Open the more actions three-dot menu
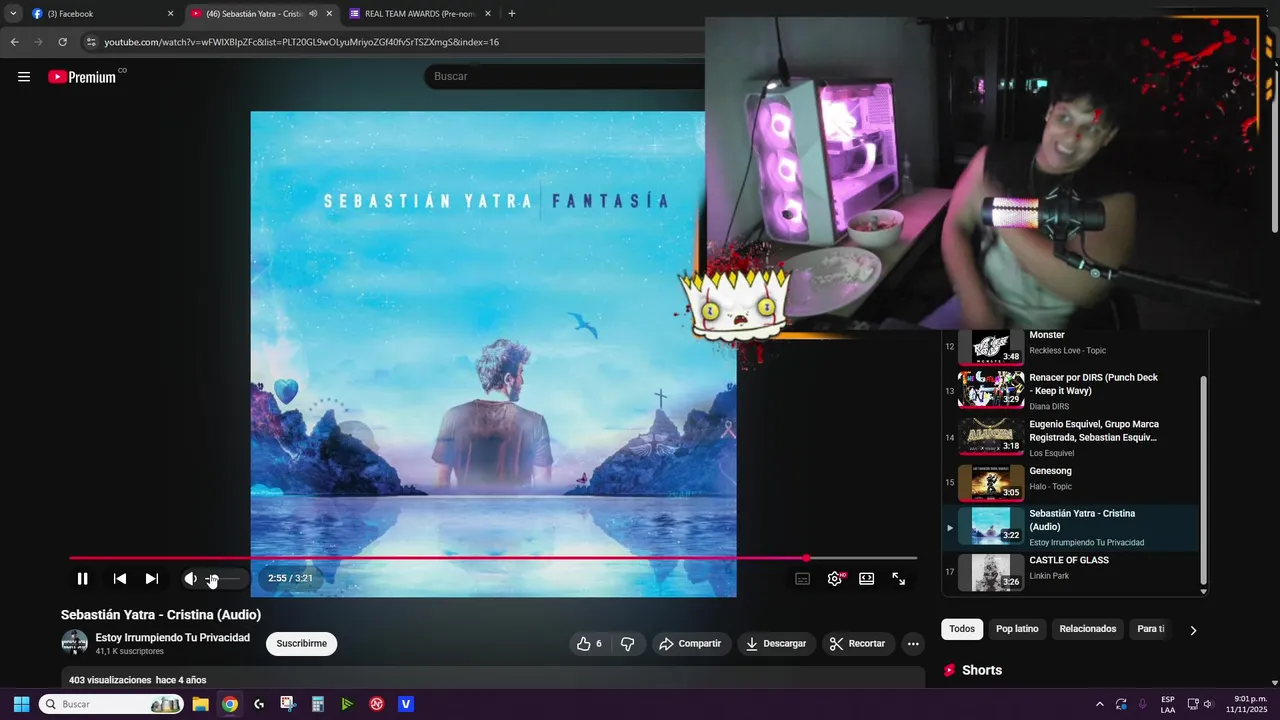 click(913, 644)
